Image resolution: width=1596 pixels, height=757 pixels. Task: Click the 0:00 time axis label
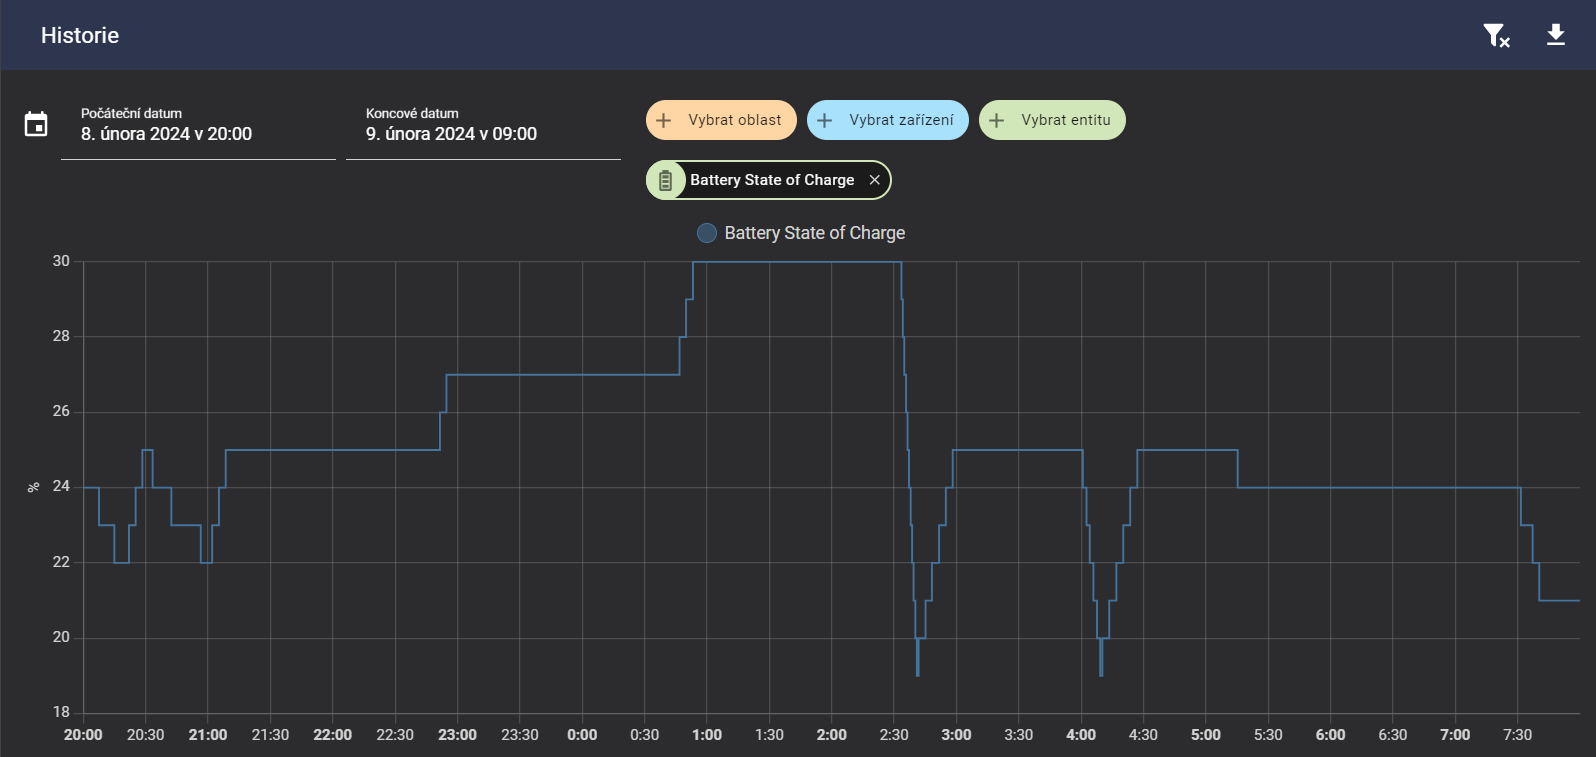pos(582,735)
